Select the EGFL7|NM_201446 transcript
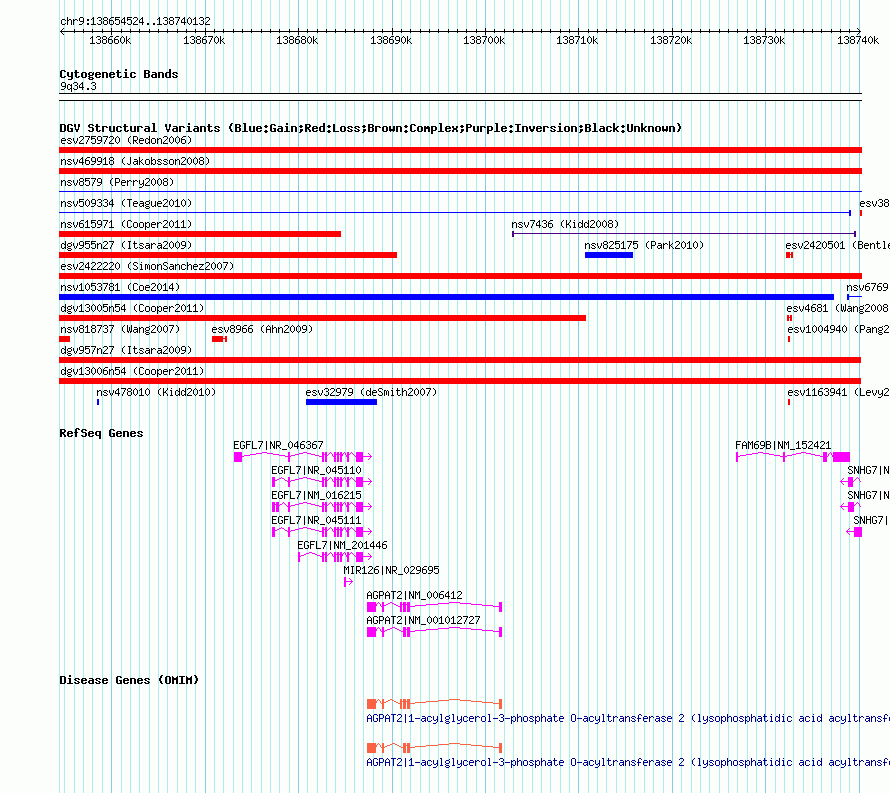Viewport: 890px width, 793px height. click(x=335, y=557)
